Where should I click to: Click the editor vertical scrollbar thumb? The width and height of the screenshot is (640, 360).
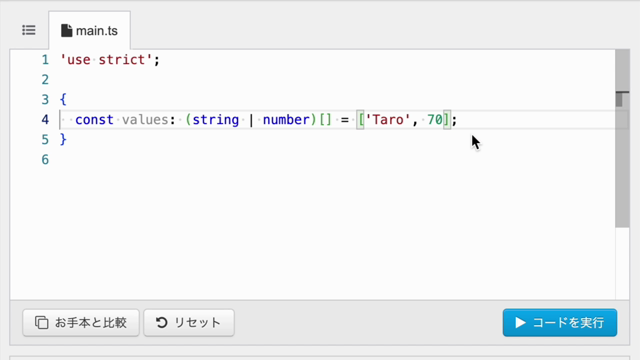(x=622, y=139)
